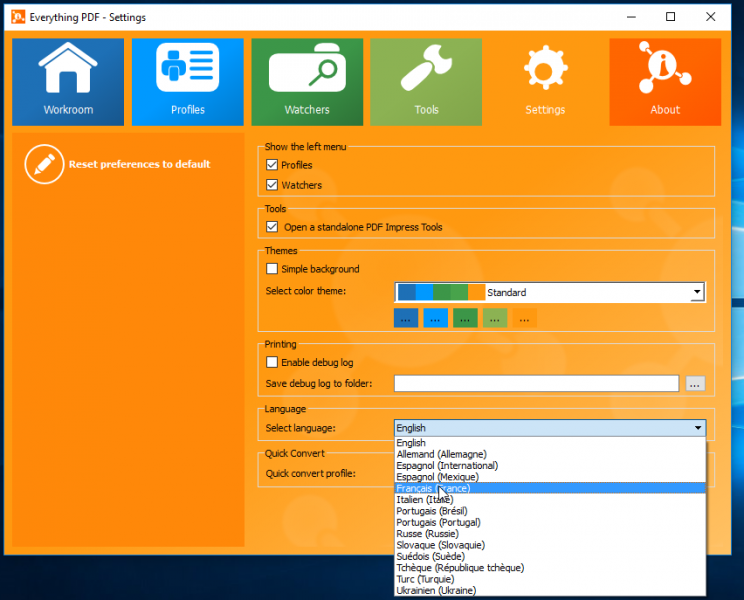Edit the light green theme color swatch
The height and width of the screenshot is (600, 744).
click(495, 318)
